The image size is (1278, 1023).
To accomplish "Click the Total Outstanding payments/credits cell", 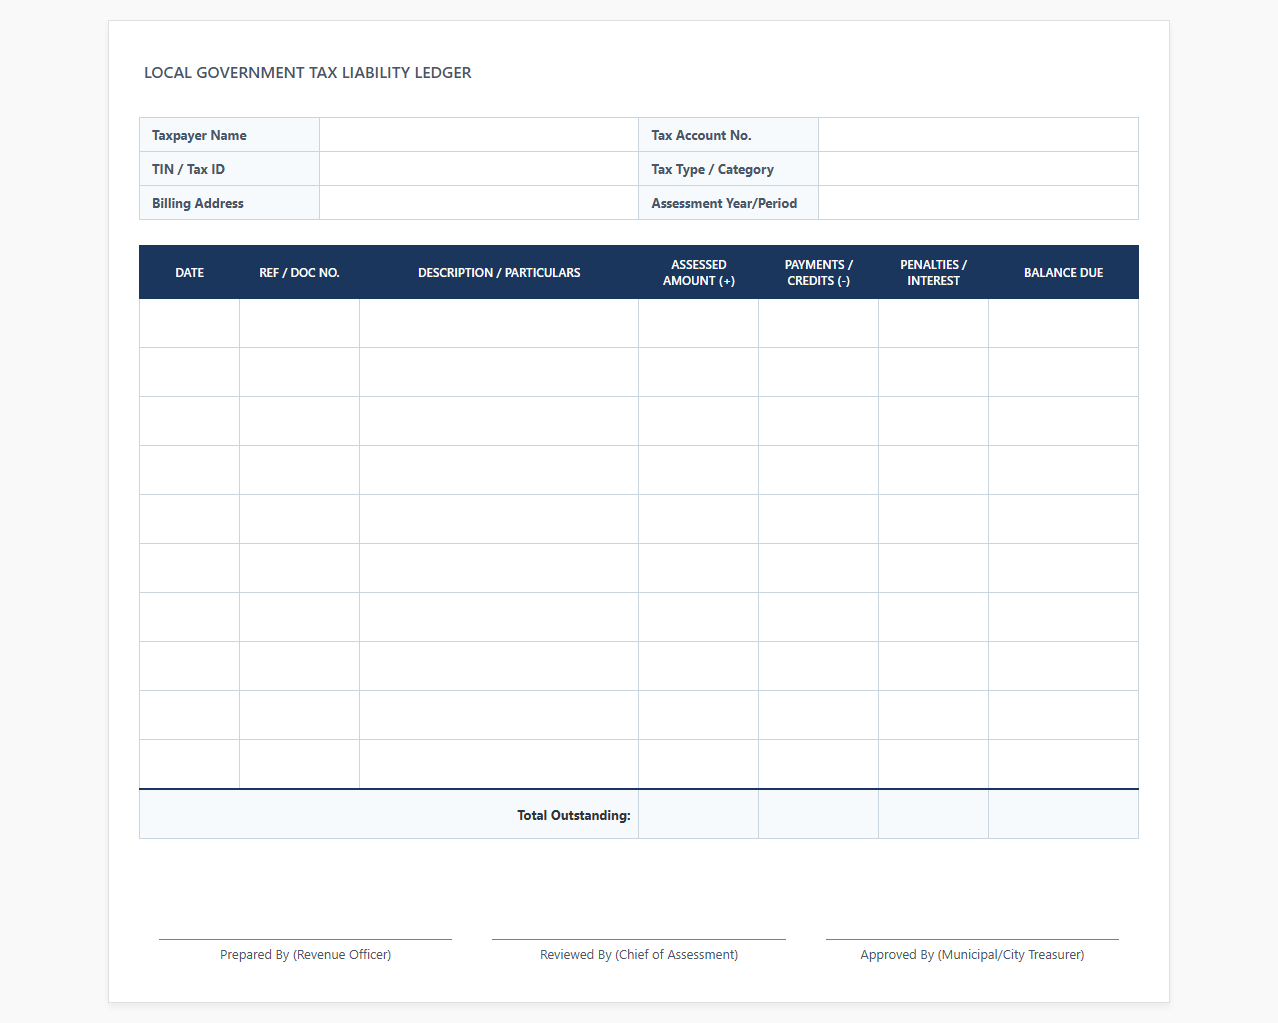I will (x=819, y=814).
